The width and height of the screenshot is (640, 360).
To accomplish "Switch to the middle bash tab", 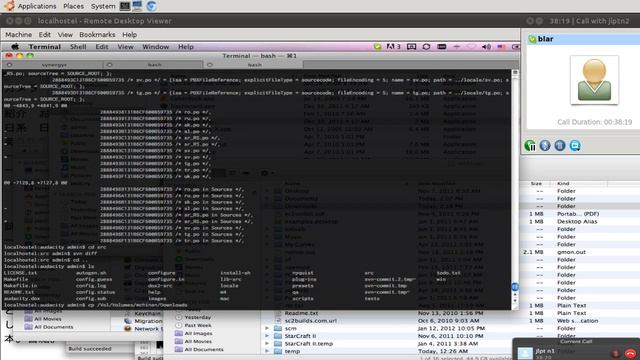I will pyautogui.click(x=153, y=64).
